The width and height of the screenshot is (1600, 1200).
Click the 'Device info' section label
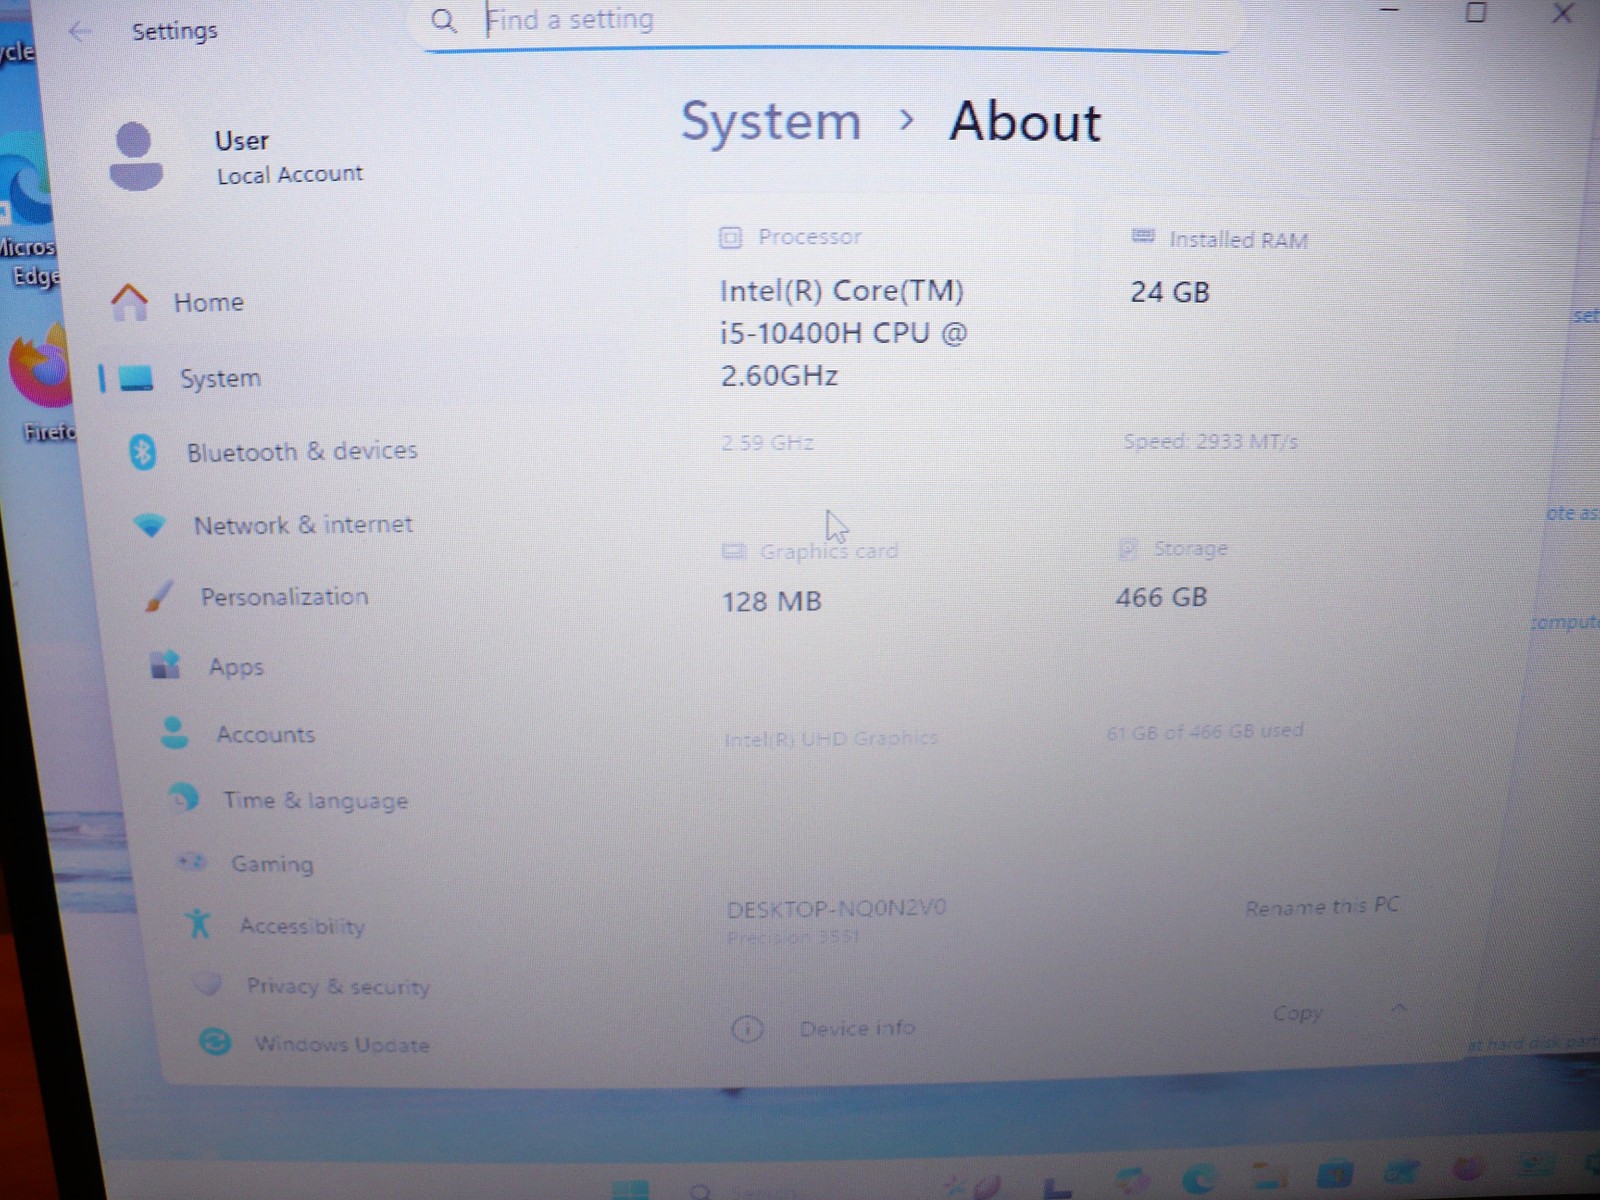[x=857, y=1028]
